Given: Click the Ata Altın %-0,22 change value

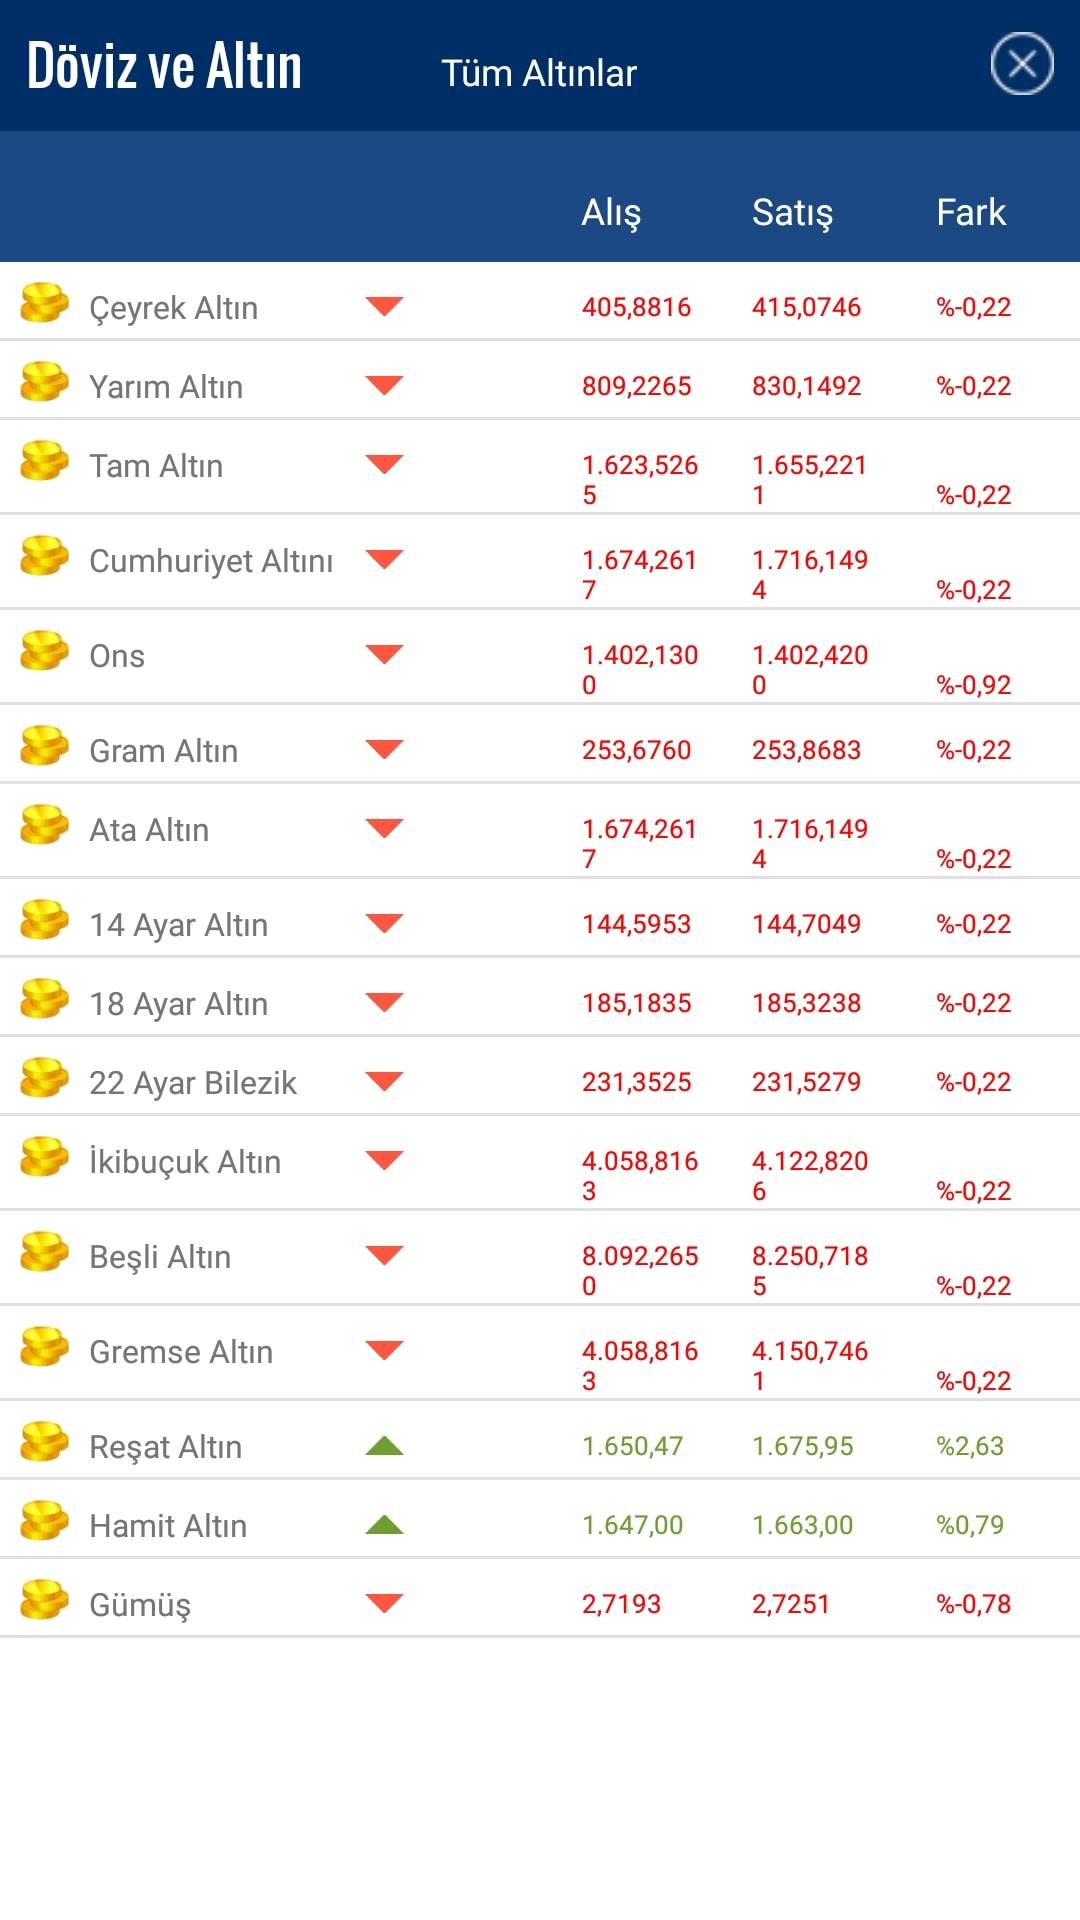Looking at the screenshot, I should [x=973, y=859].
